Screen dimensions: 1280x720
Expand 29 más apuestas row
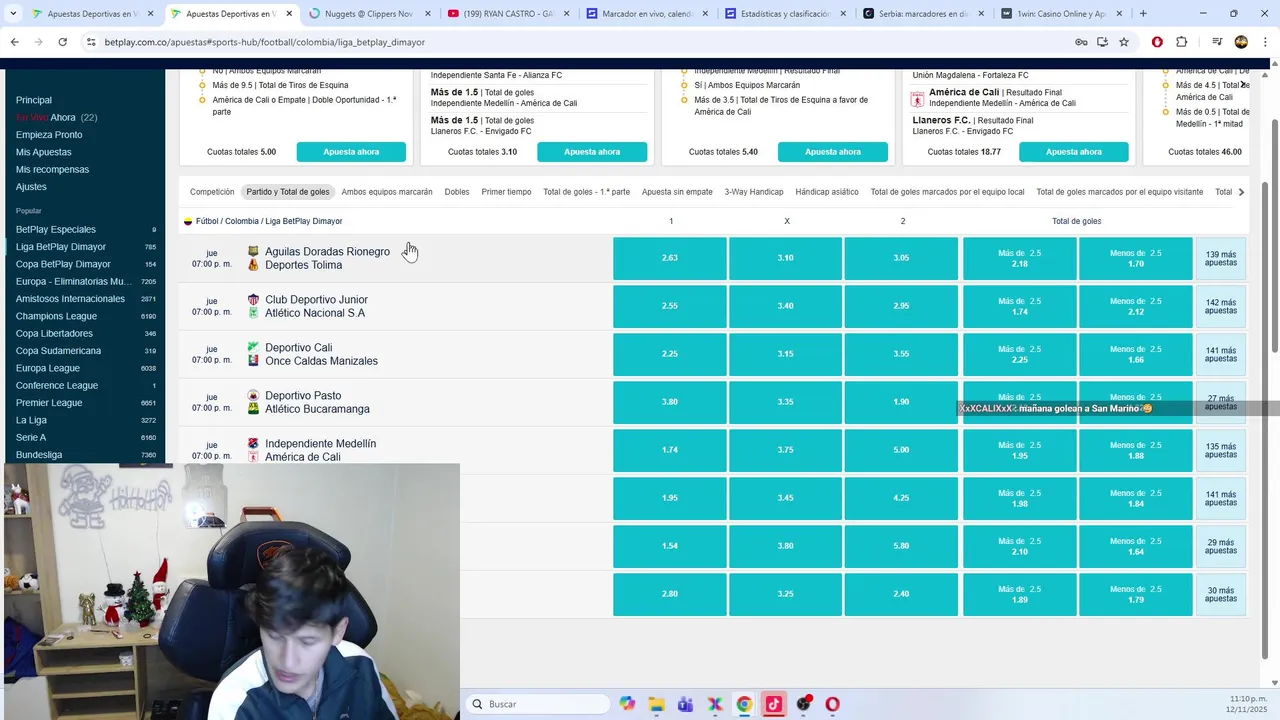coord(1221,546)
